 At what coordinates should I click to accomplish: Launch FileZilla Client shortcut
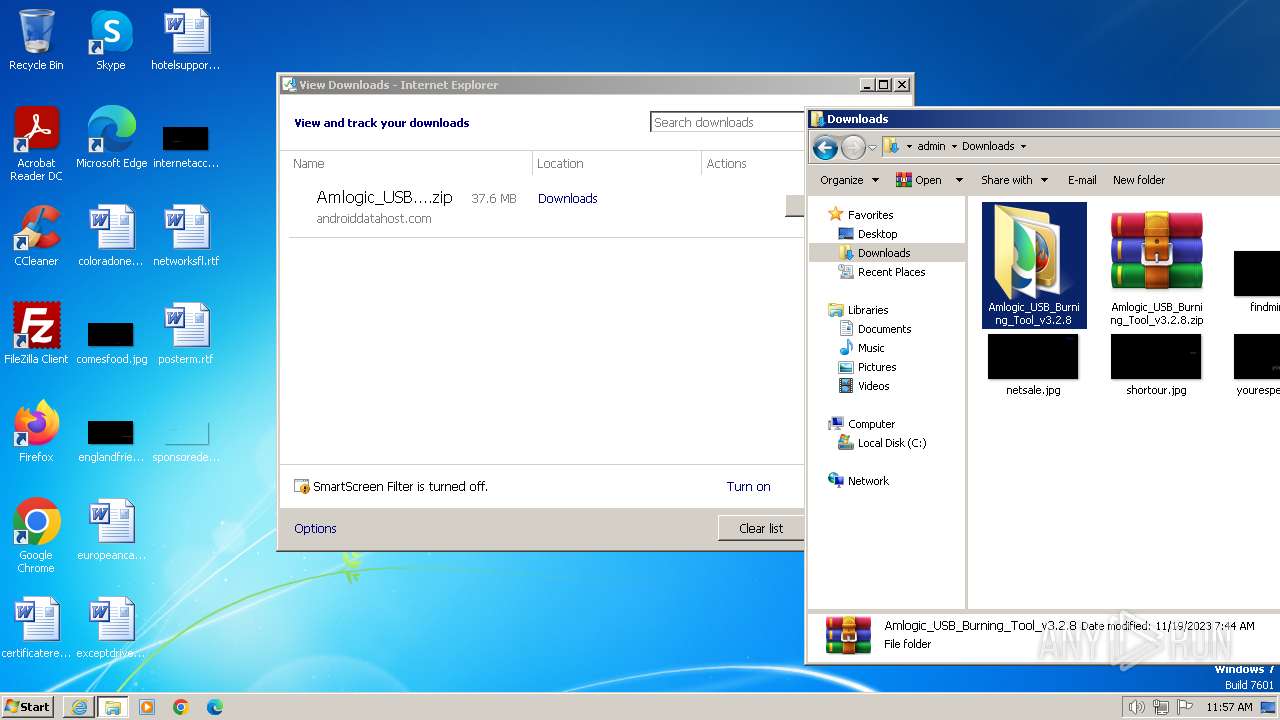36,334
